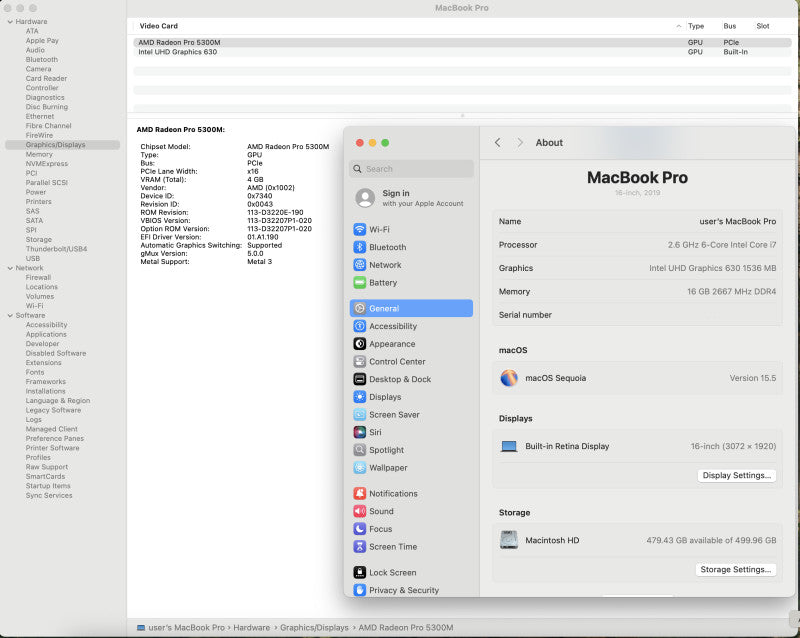Viewport: 800px width, 638px height.
Task: Select AMD Radeon Pro 5300M row
Action: pos(462,42)
